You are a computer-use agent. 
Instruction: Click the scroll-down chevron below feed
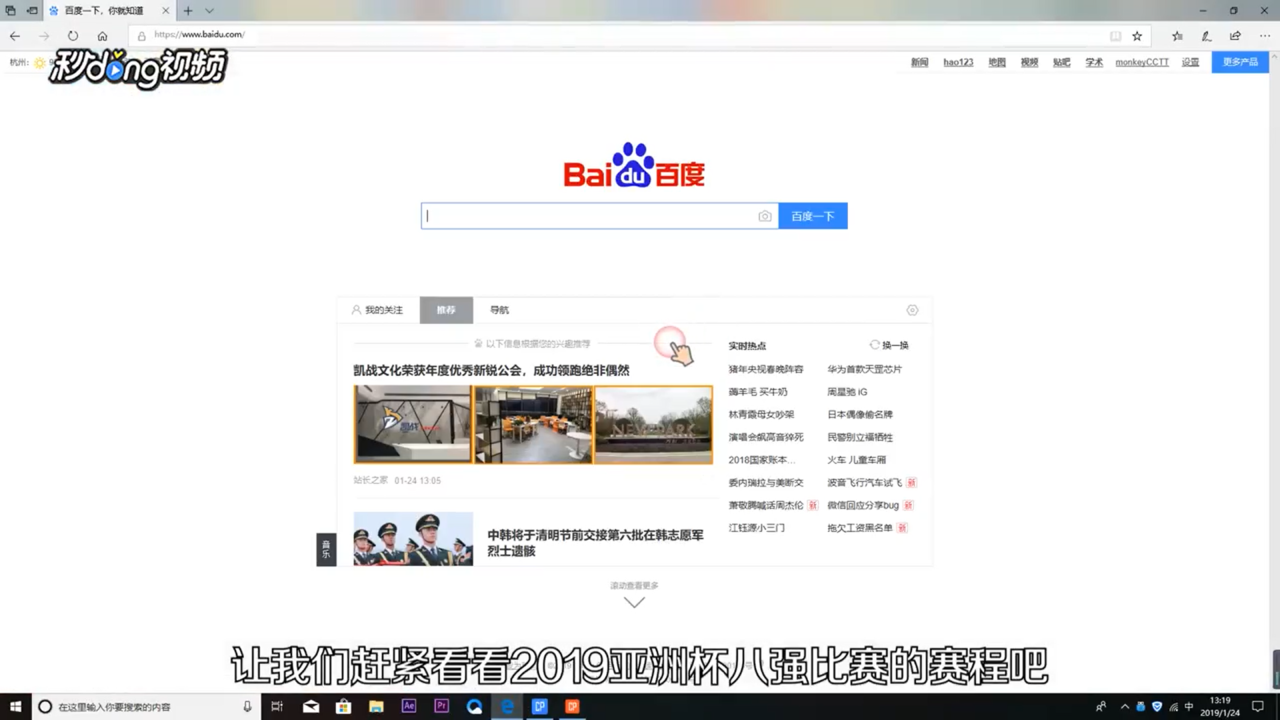click(634, 602)
